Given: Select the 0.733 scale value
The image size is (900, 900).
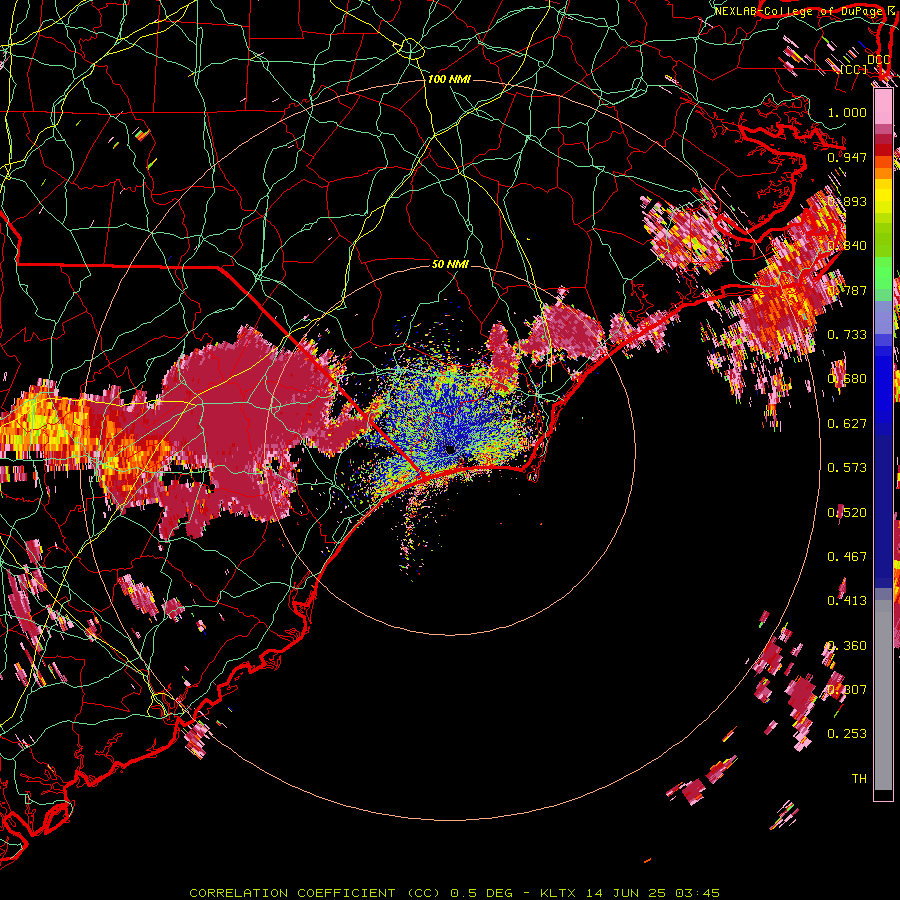Looking at the screenshot, I should pyautogui.click(x=847, y=335).
